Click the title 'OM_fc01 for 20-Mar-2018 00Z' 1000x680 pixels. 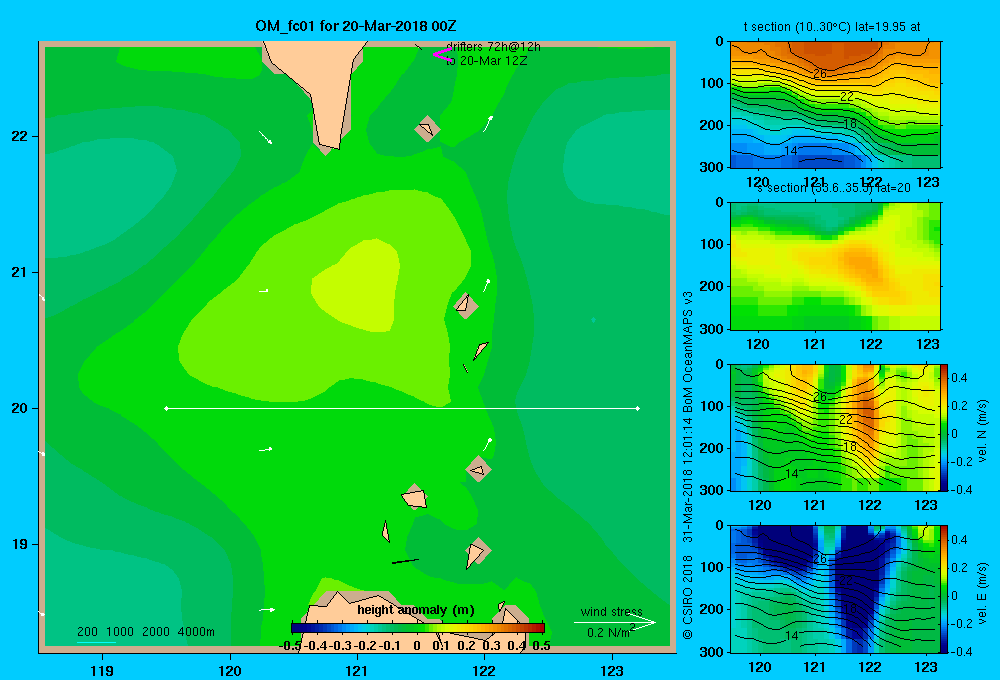pos(355,26)
